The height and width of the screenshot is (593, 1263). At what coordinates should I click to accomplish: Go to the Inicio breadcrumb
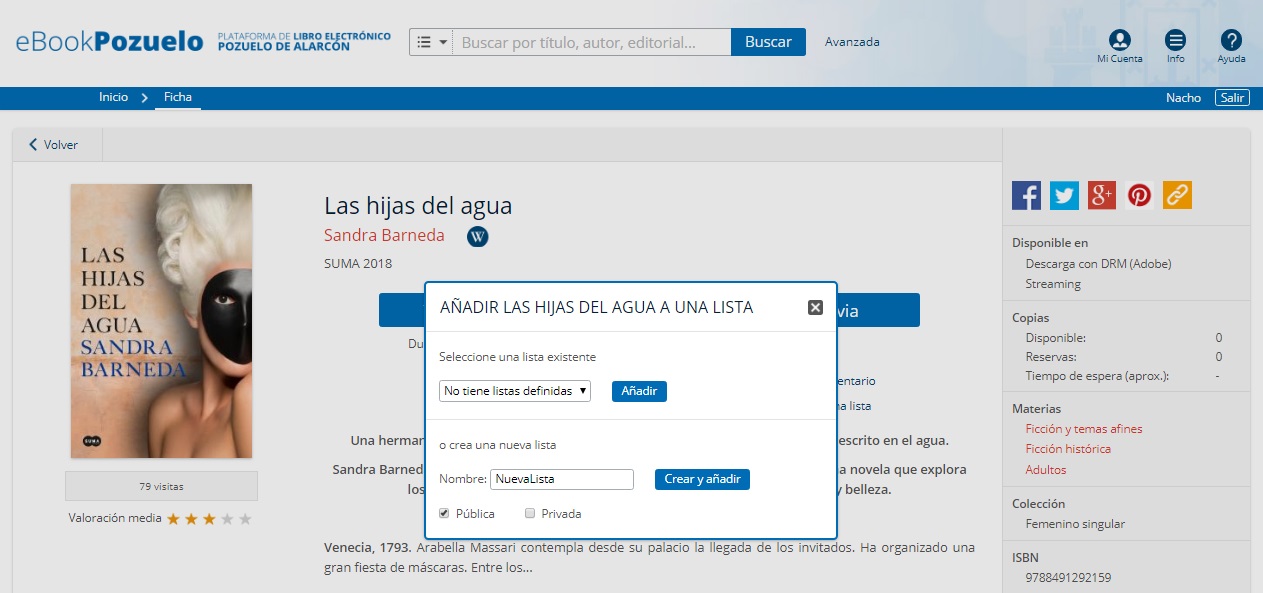(113, 97)
